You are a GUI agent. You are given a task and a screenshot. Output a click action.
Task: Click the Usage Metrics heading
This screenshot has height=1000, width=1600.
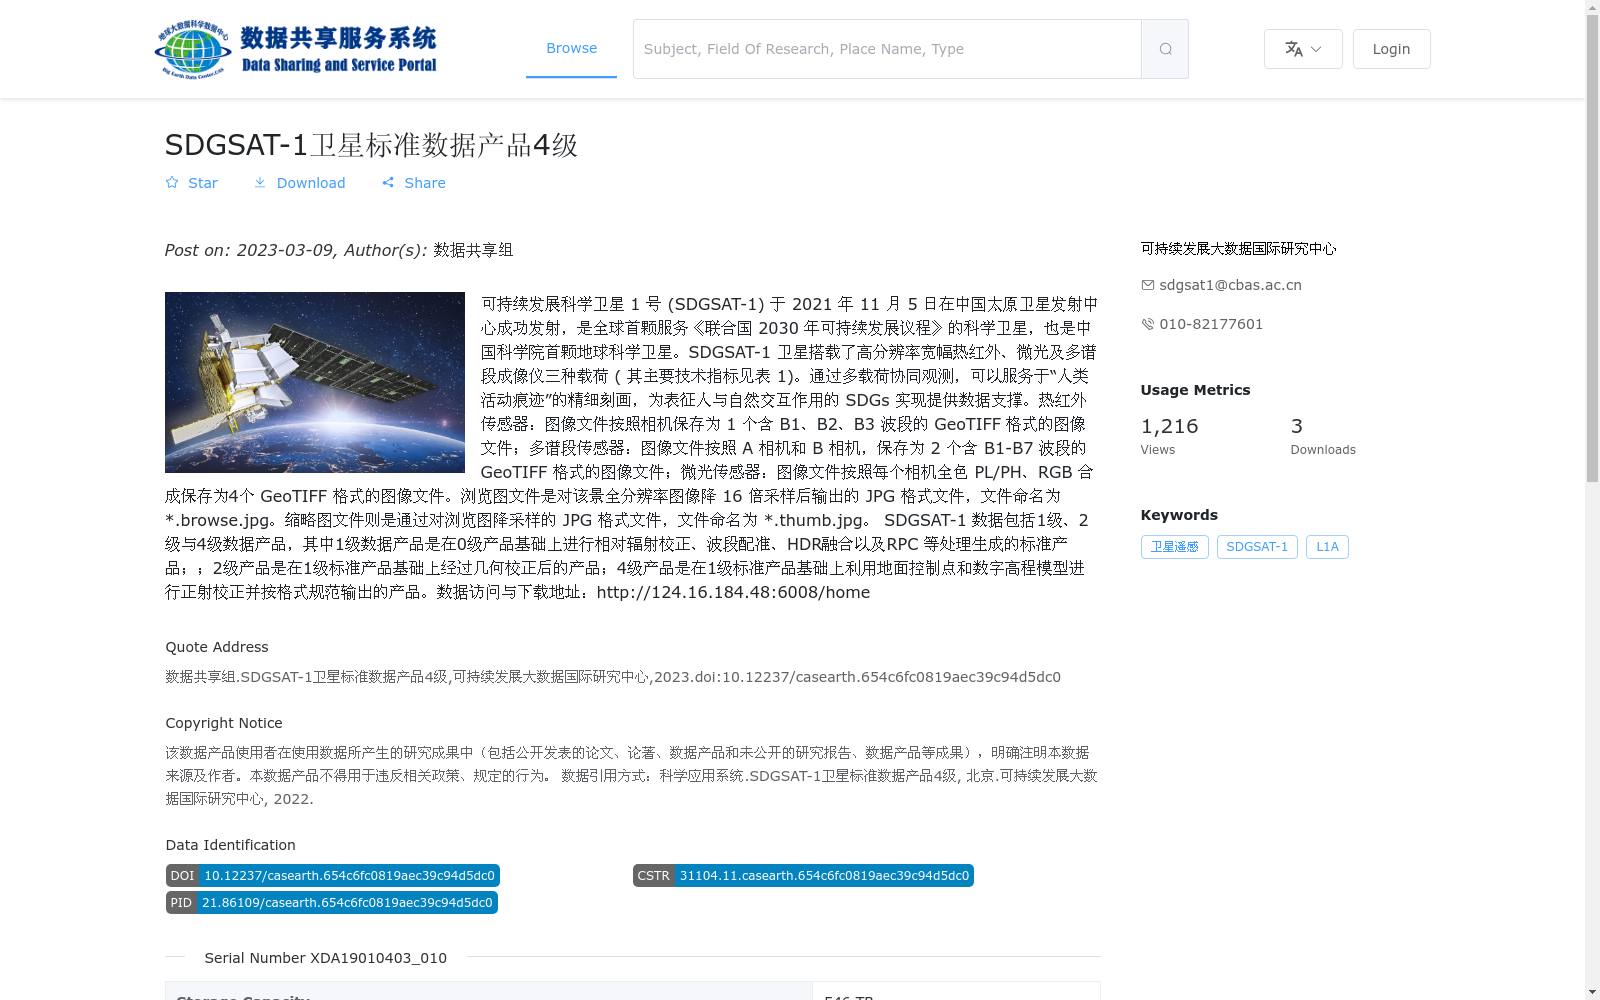pos(1195,390)
